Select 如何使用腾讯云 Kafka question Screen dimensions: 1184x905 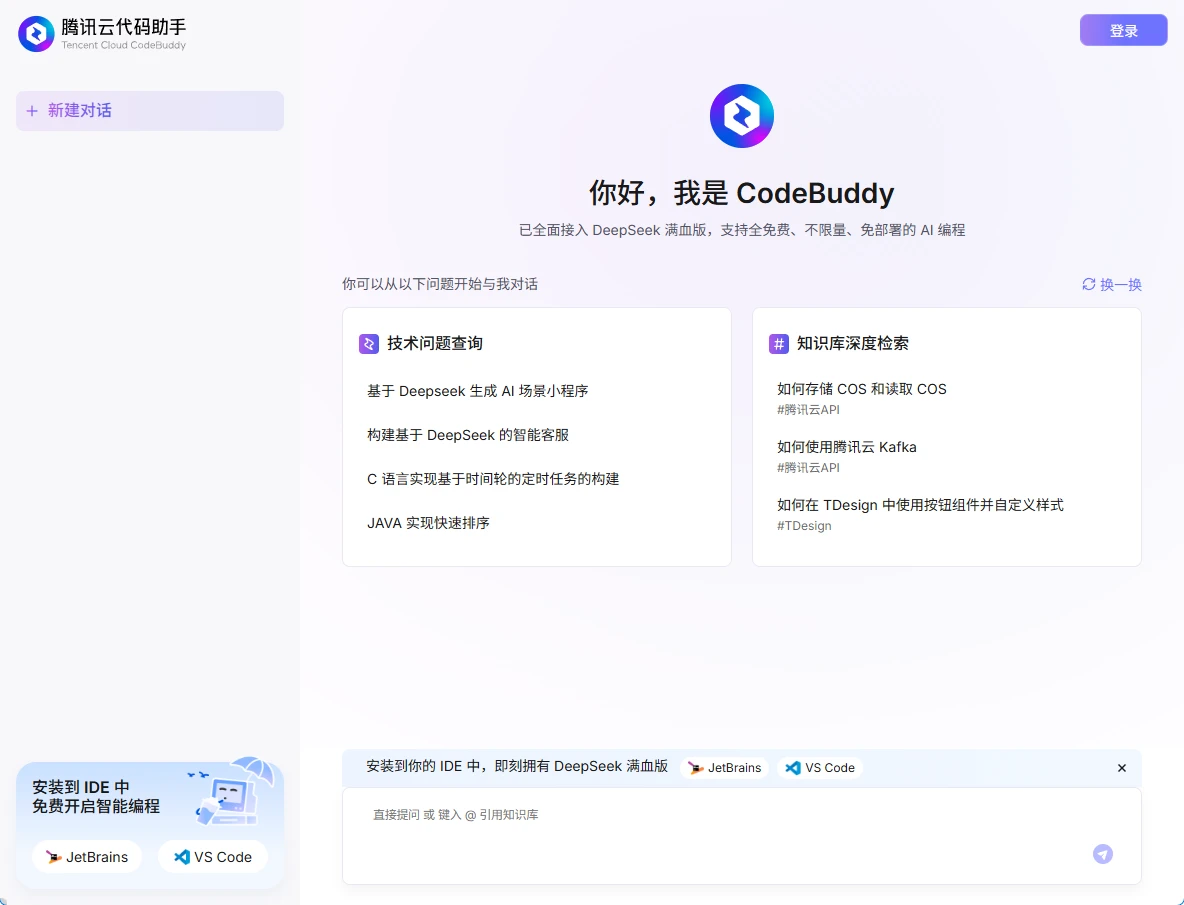tap(846, 447)
